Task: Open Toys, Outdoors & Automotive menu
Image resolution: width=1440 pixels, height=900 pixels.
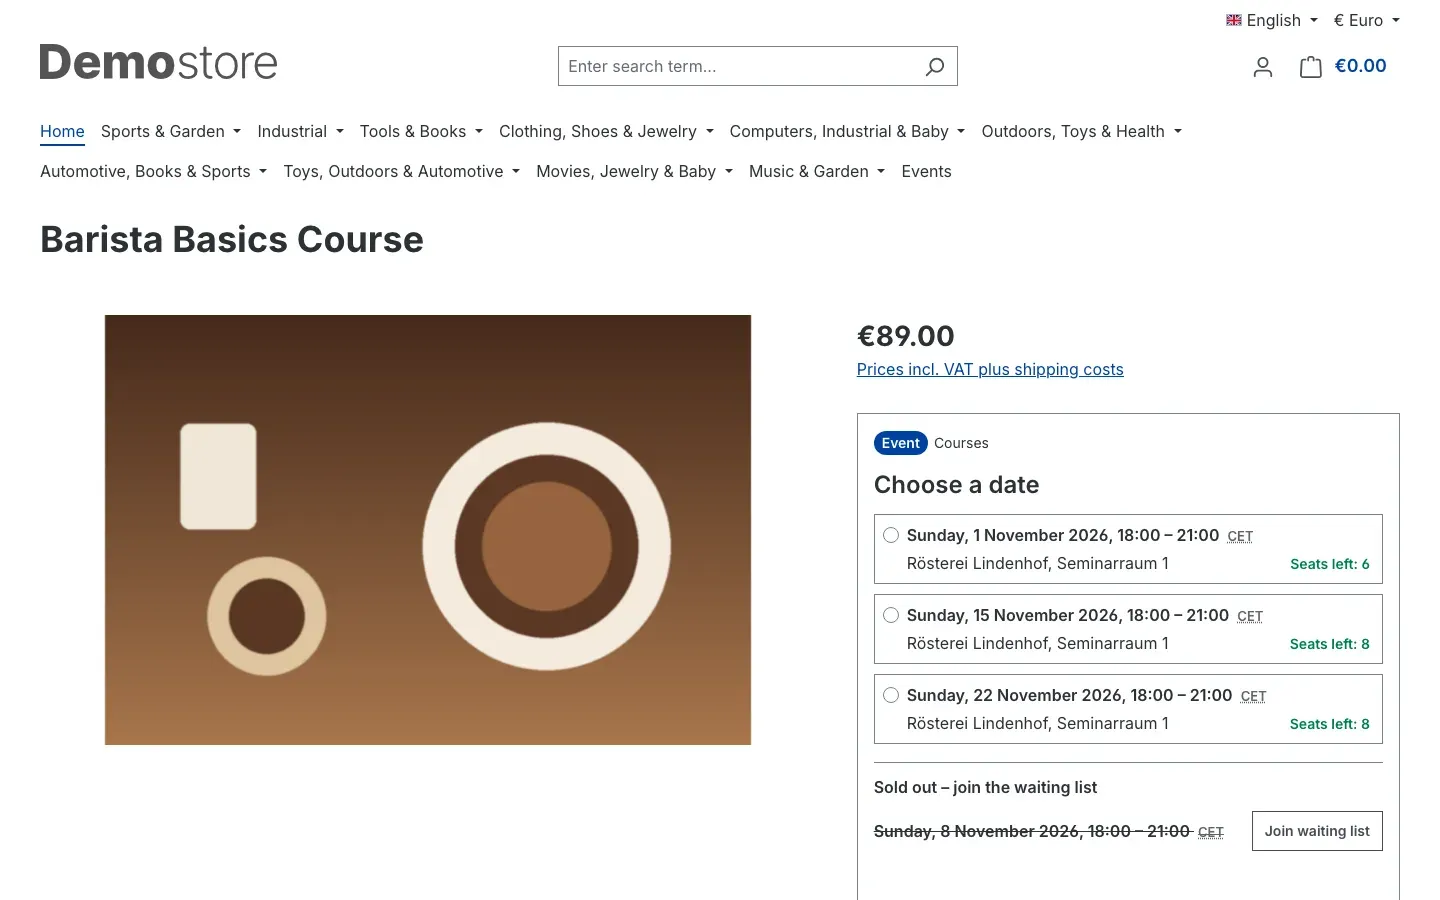Action: click(x=401, y=171)
